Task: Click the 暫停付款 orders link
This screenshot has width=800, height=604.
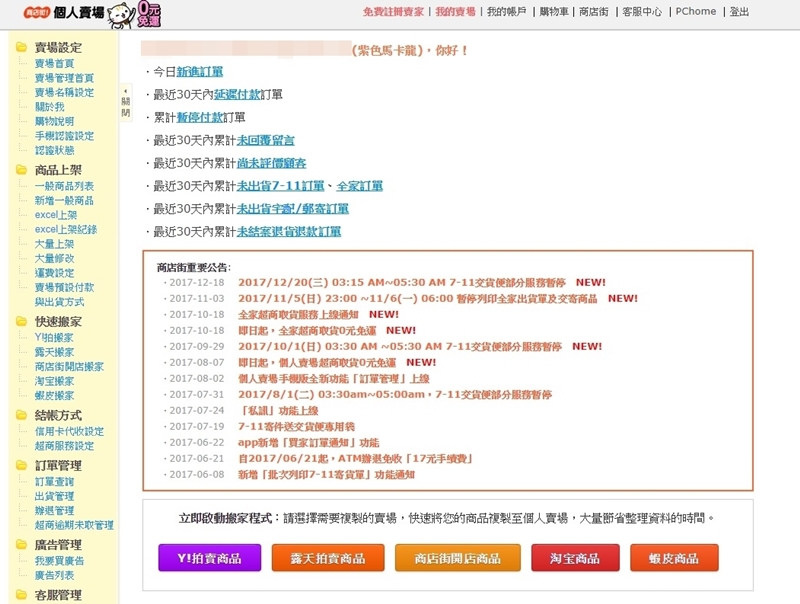Action: [x=199, y=117]
